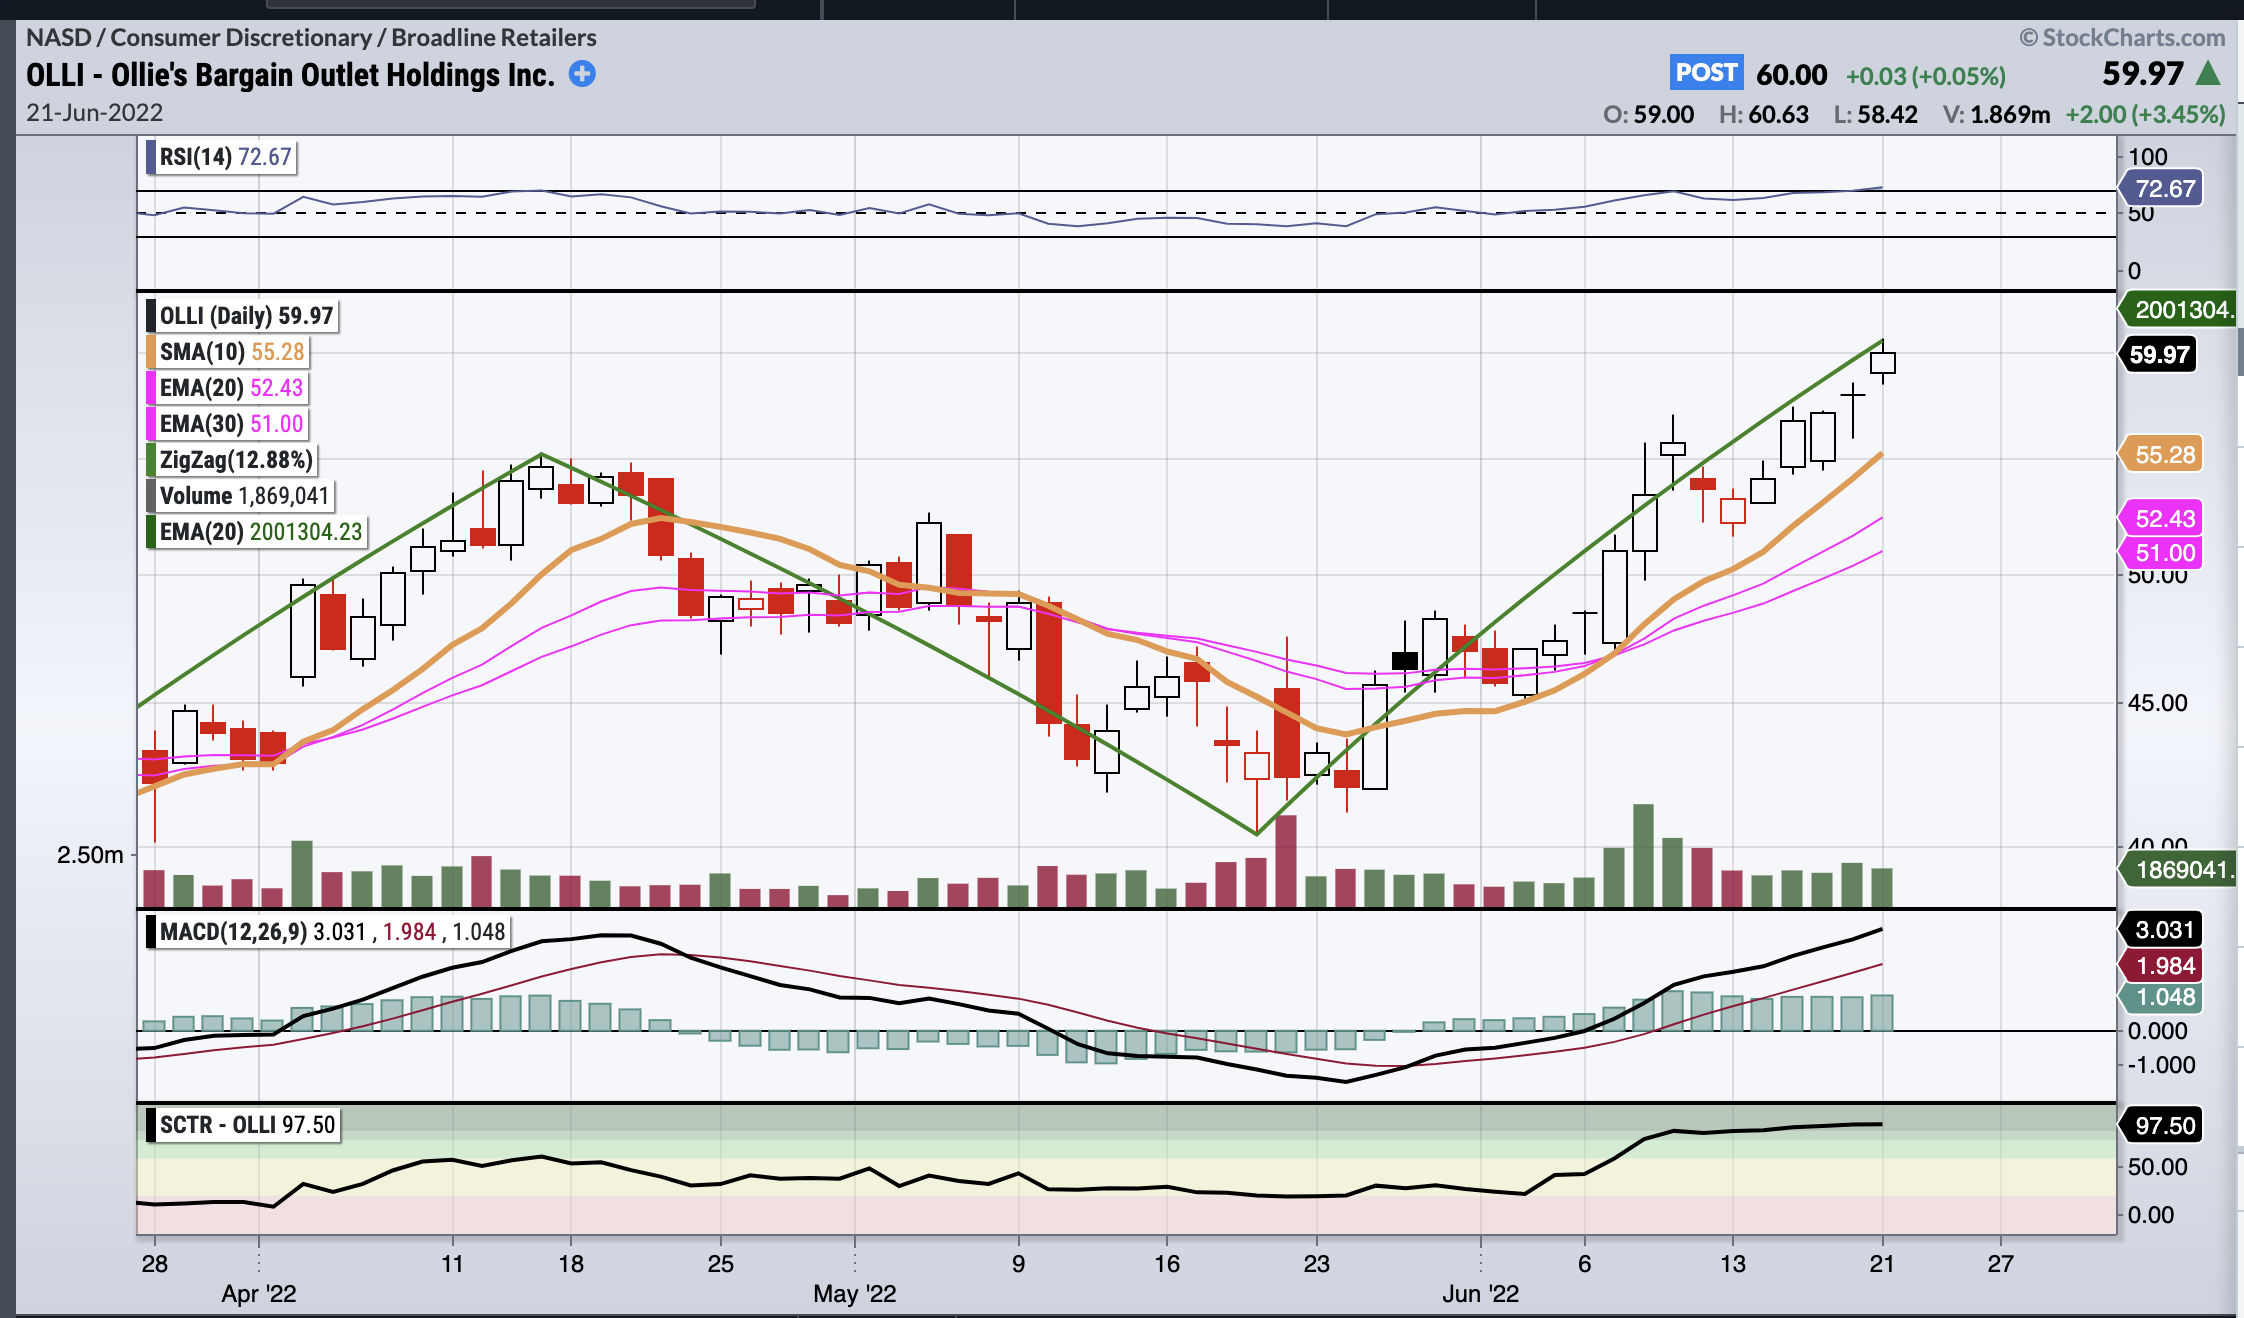This screenshot has height=1318, width=2244.
Task: Click the date 21-Jun-2022
Action: pos(95,112)
